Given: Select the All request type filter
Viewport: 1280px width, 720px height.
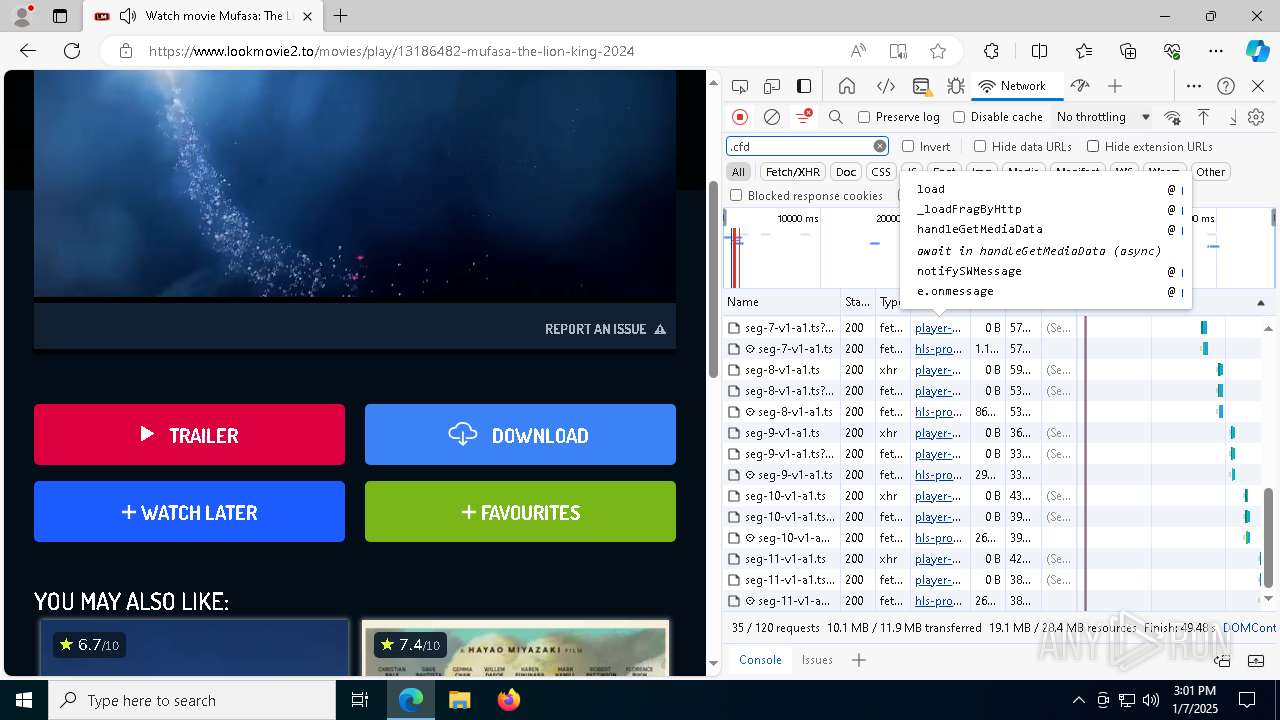Looking at the screenshot, I should pos(738,172).
